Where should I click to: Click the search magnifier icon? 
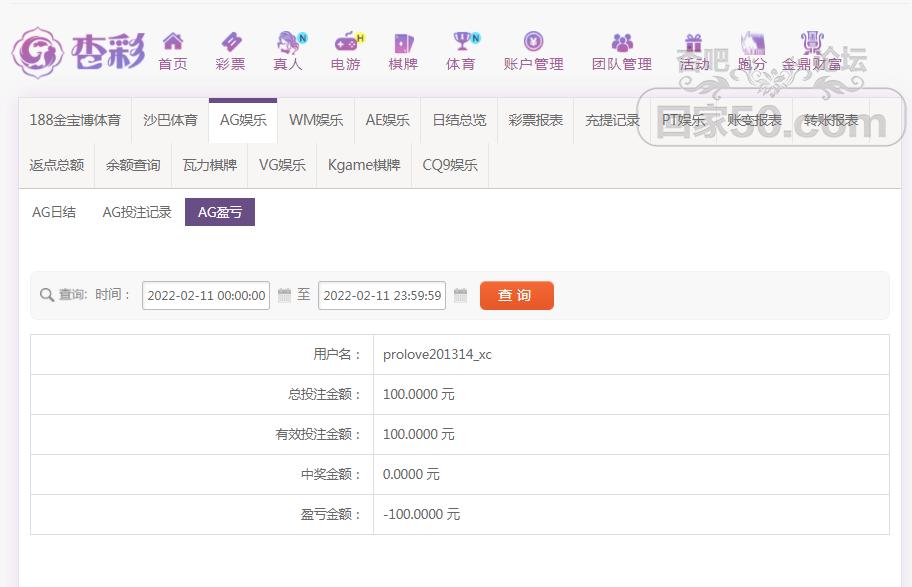pyautogui.click(x=47, y=295)
